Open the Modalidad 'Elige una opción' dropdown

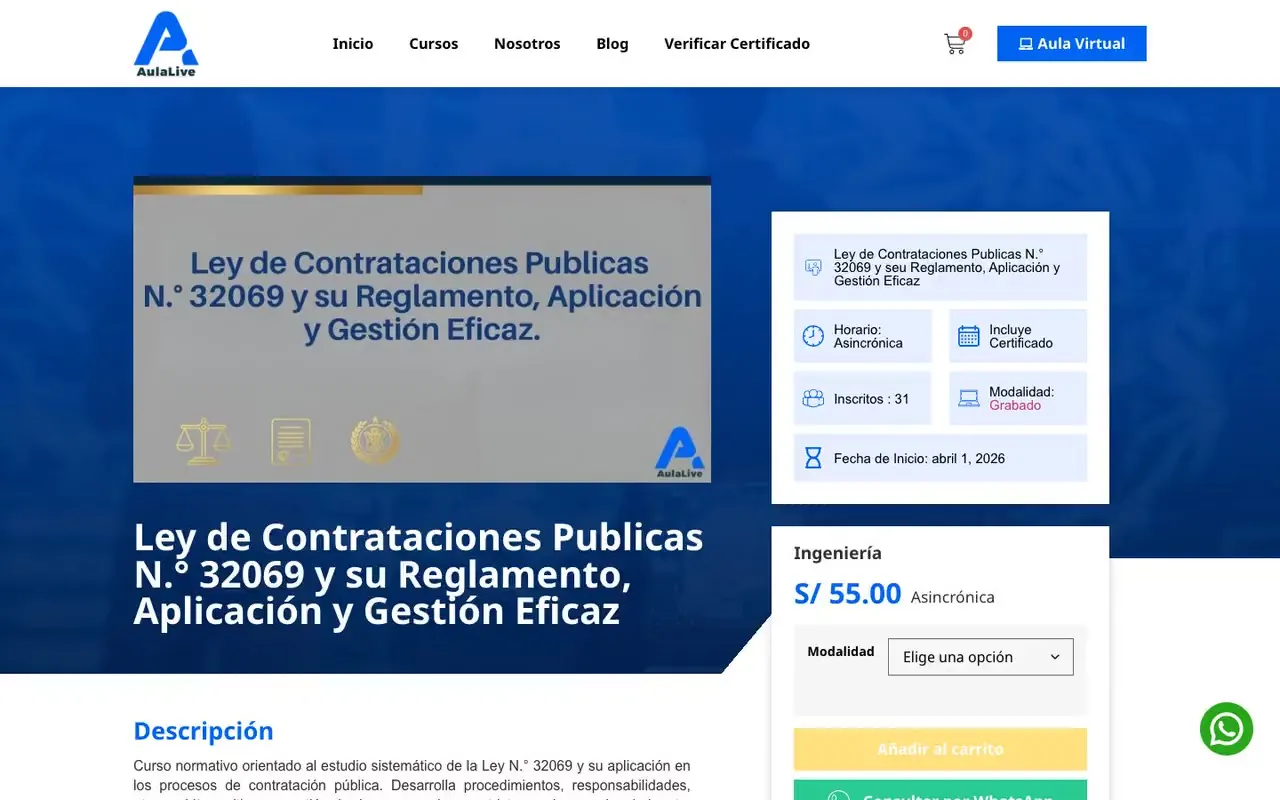point(980,657)
